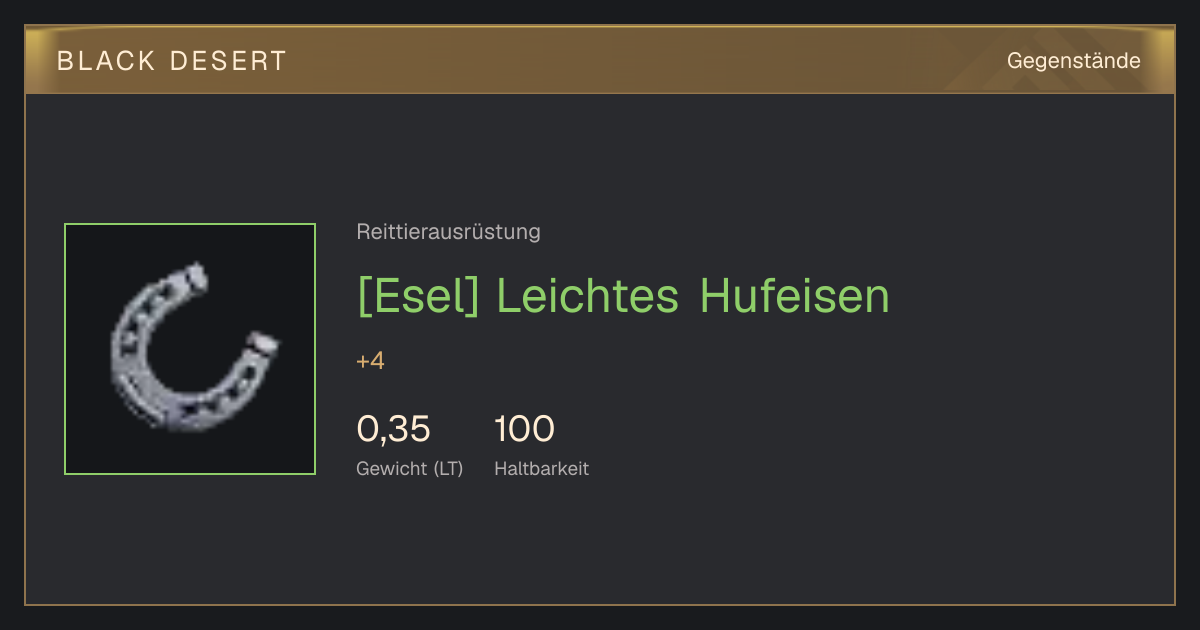1200x630 pixels.
Task: Open the Gegenstände section link
Action: (1073, 61)
